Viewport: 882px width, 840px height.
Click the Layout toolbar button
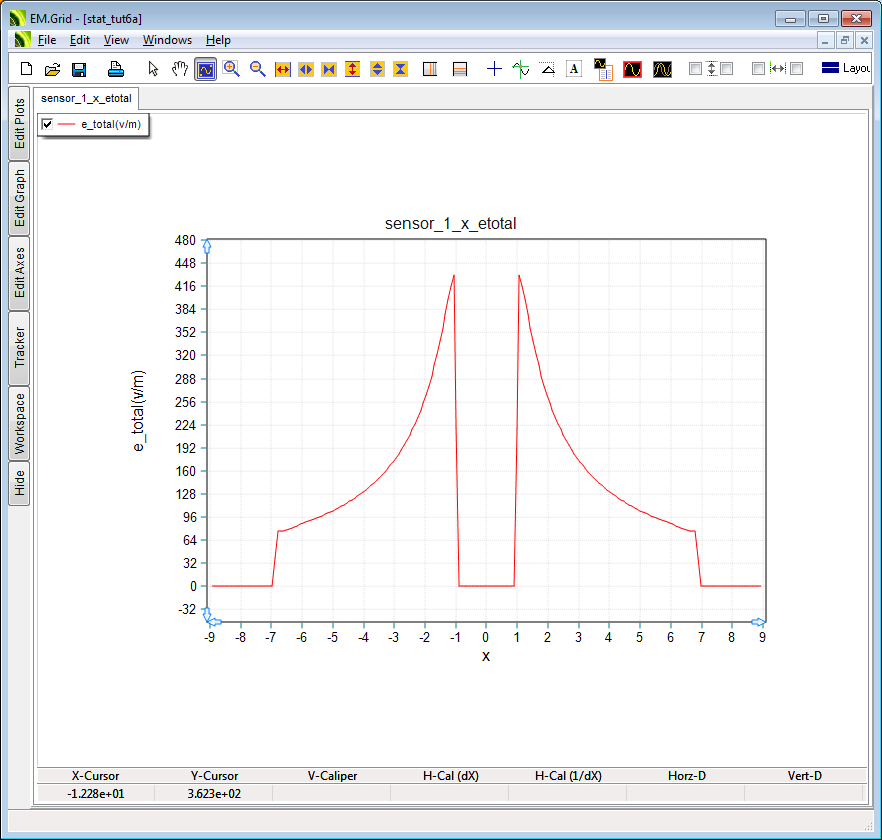coord(846,69)
